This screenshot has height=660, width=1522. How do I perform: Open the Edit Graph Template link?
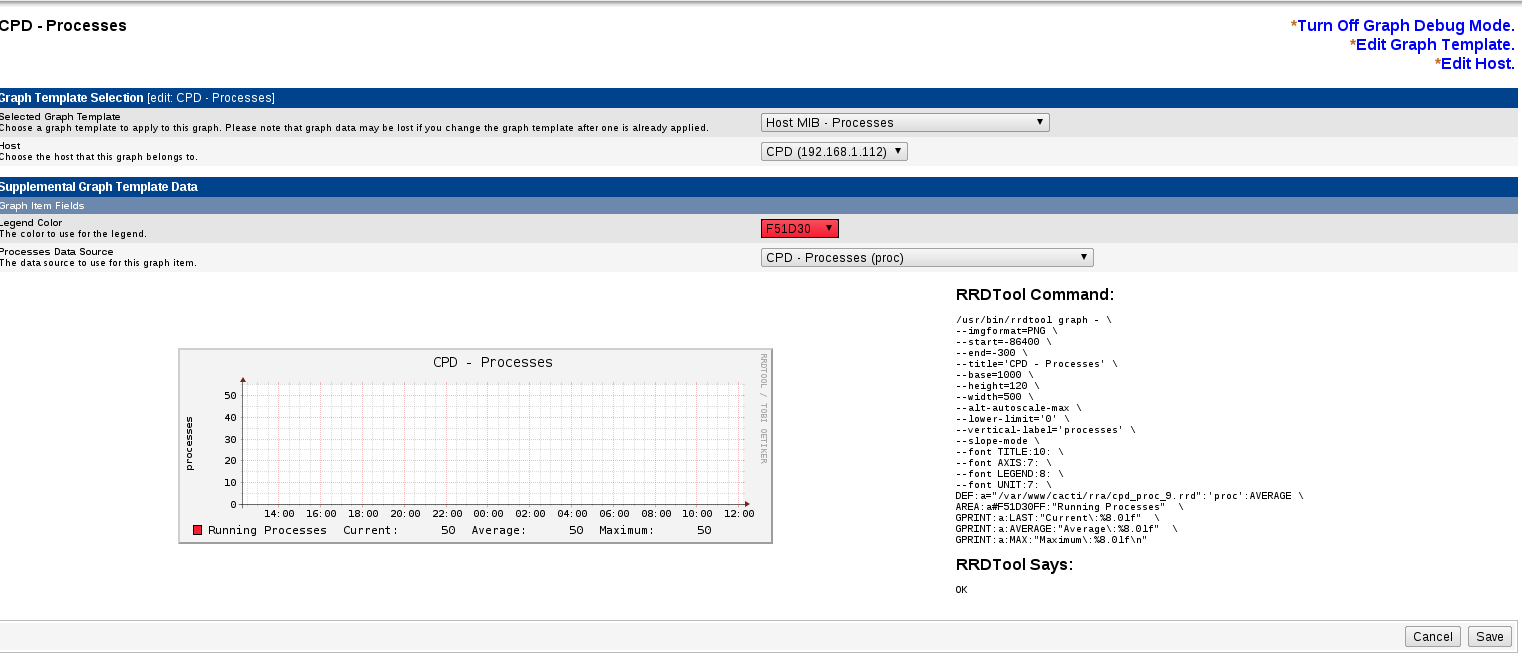(1435, 45)
